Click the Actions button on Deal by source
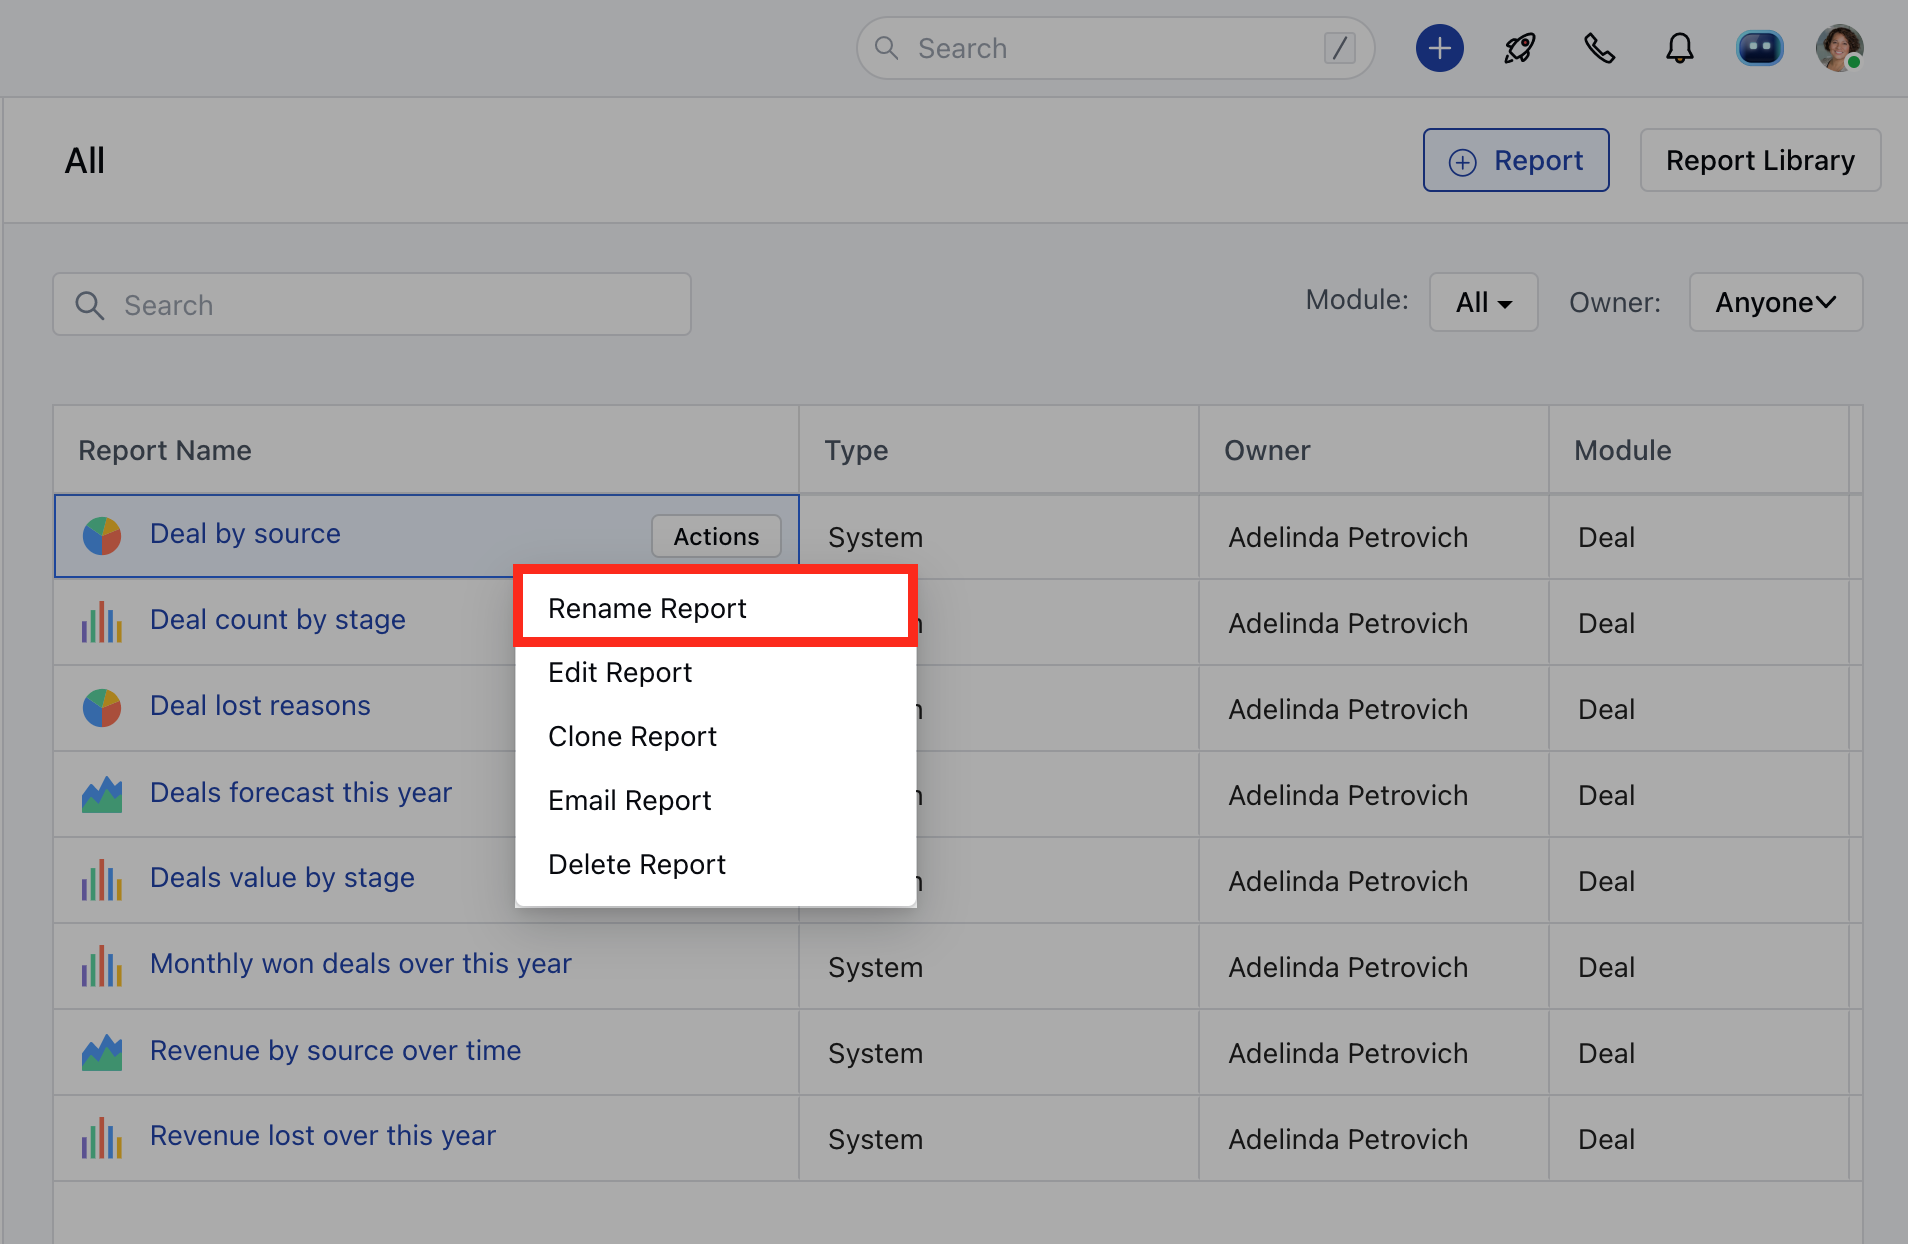Viewport: 1908px width, 1244px height. [x=716, y=536]
